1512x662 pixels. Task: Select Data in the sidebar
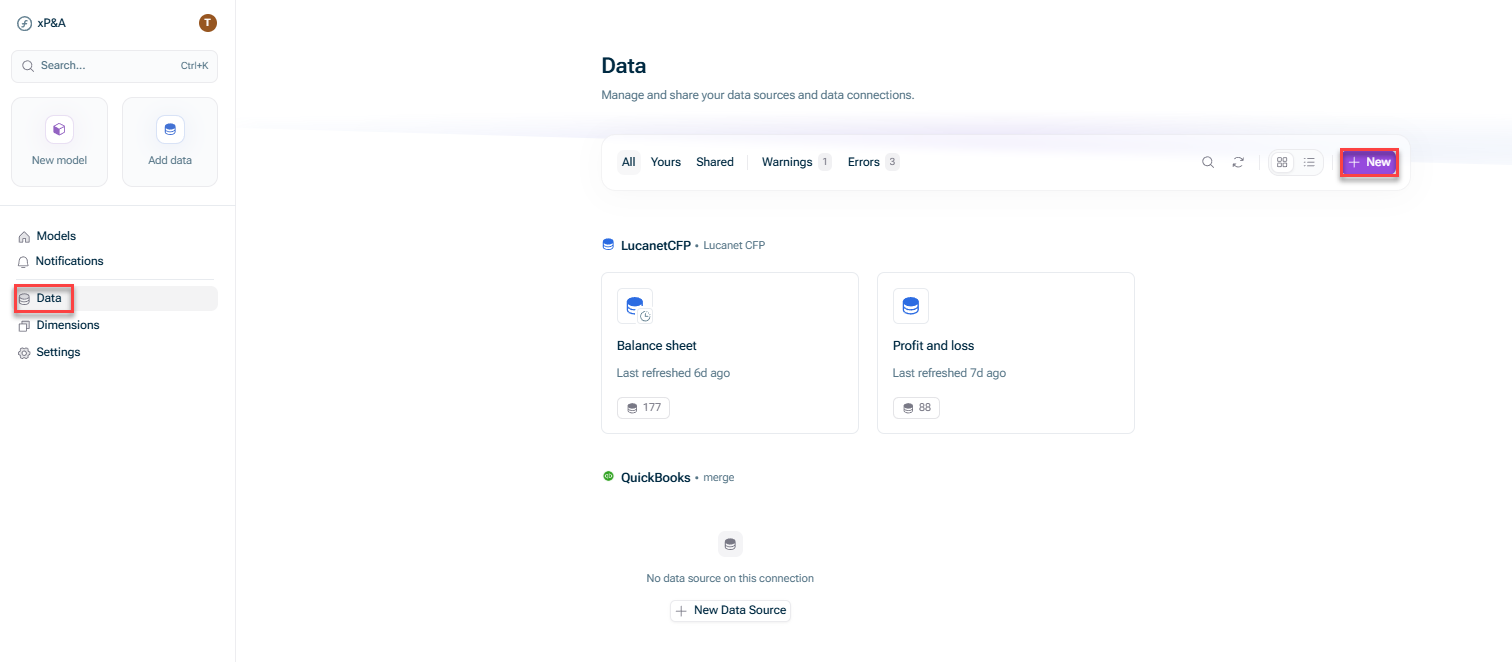(x=114, y=298)
